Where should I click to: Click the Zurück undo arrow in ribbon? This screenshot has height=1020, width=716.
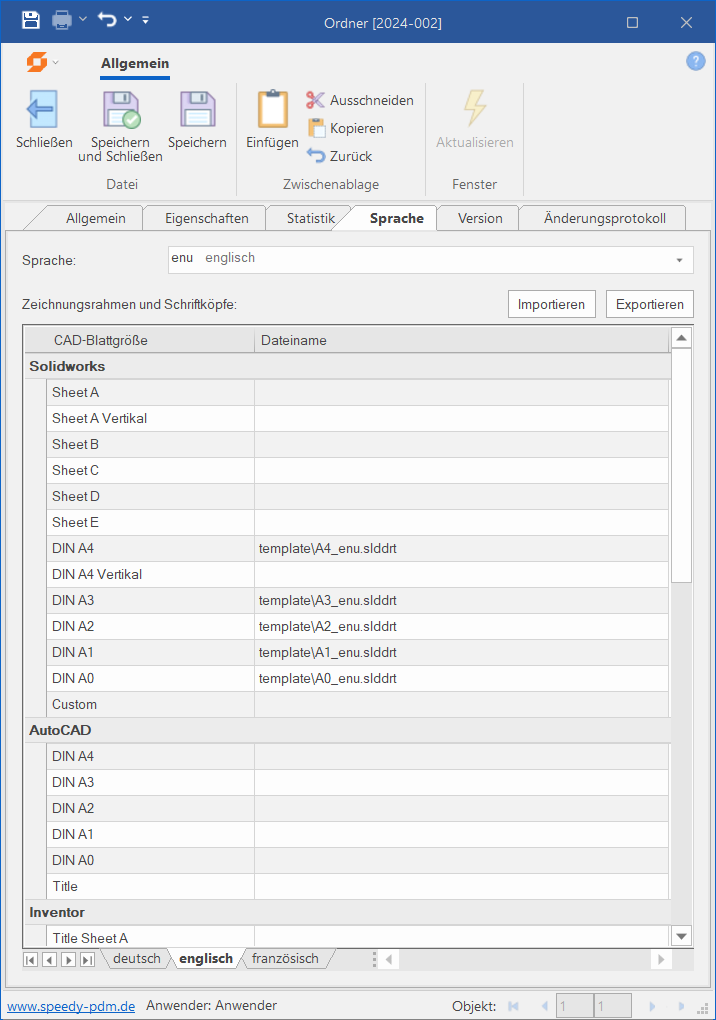(316, 156)
